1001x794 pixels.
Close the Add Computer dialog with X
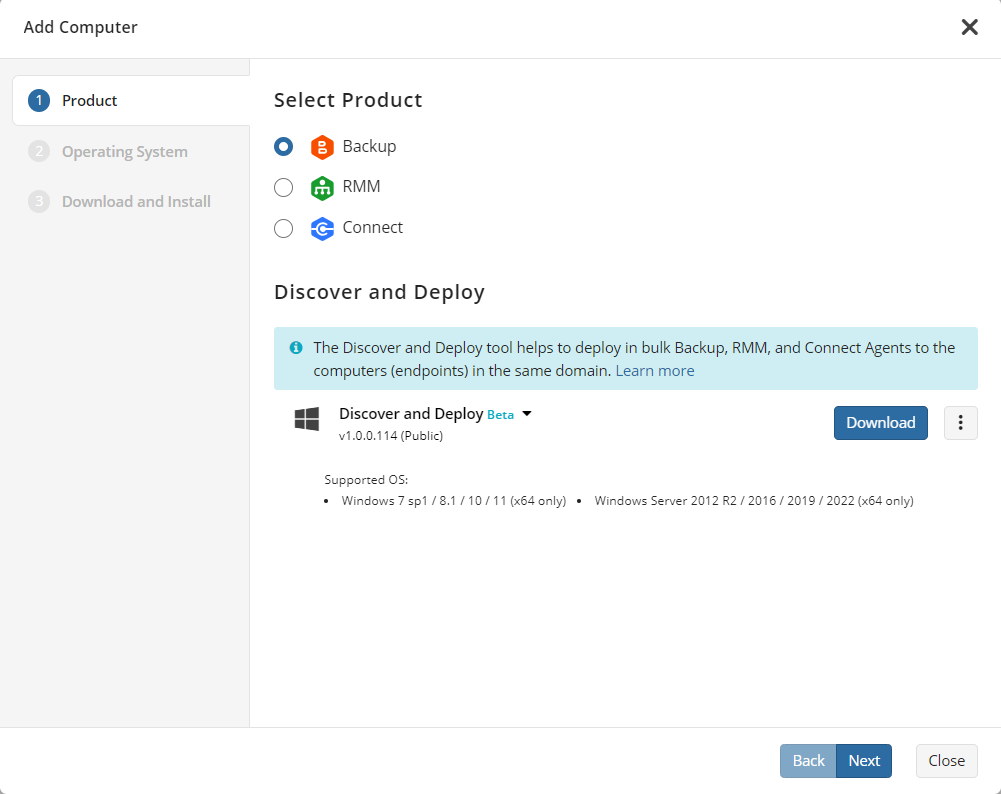(x=969, y=27)
